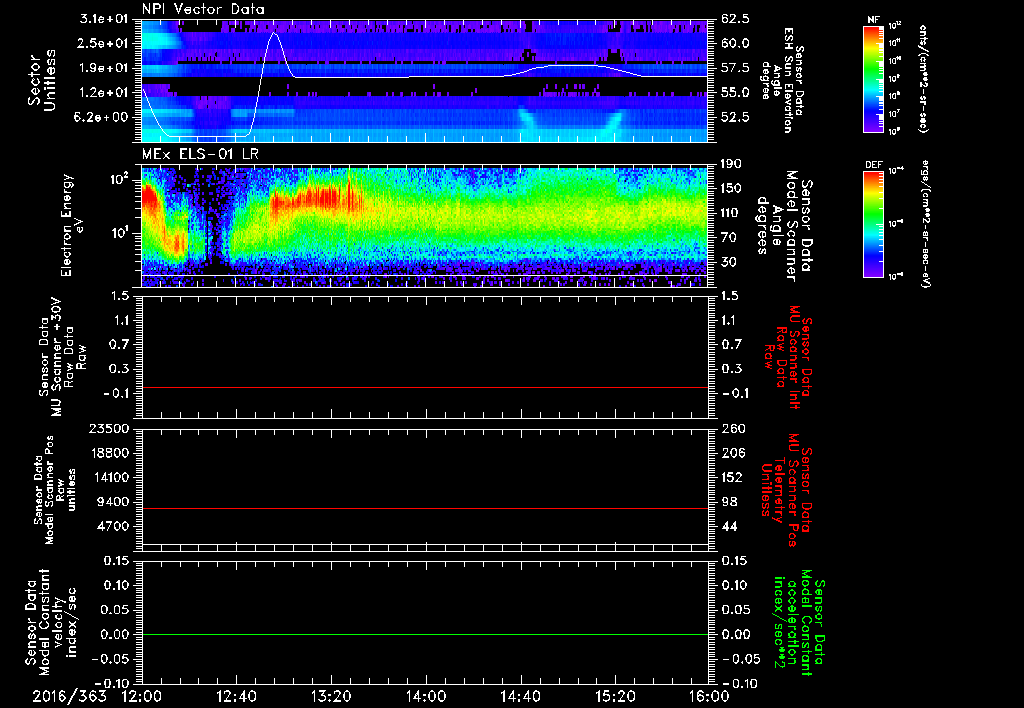Click the 12:00 time axis tick label
The height and width of the screenshot is (708, 1024).
coord(142,696)
